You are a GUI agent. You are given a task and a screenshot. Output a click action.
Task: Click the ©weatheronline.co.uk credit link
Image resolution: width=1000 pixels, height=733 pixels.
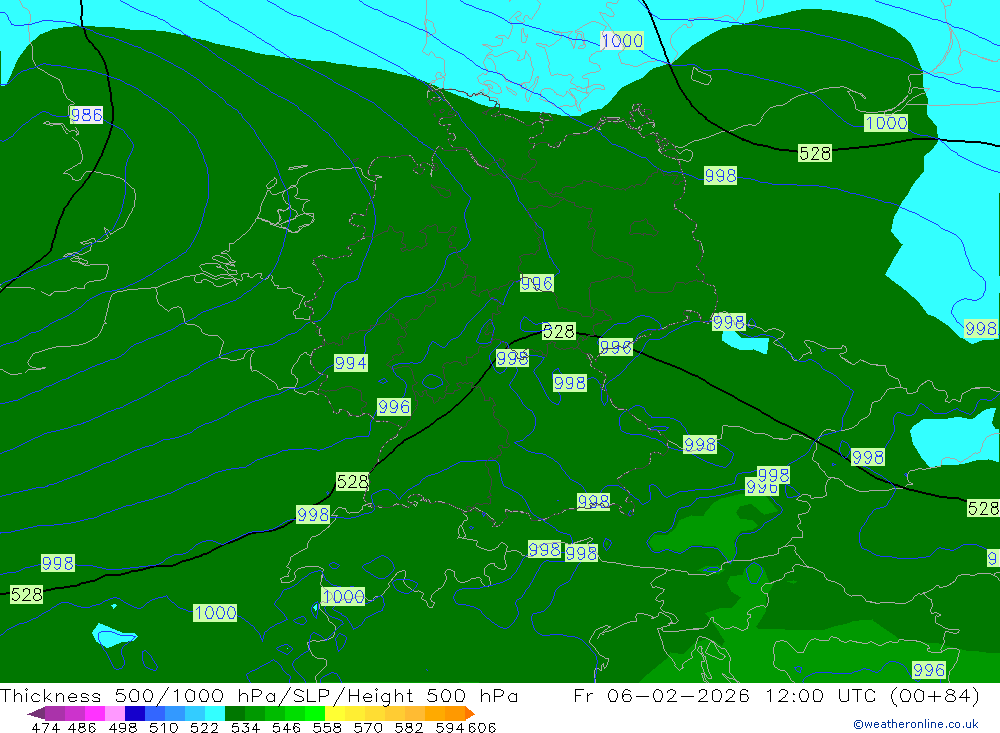pos(915,724)
